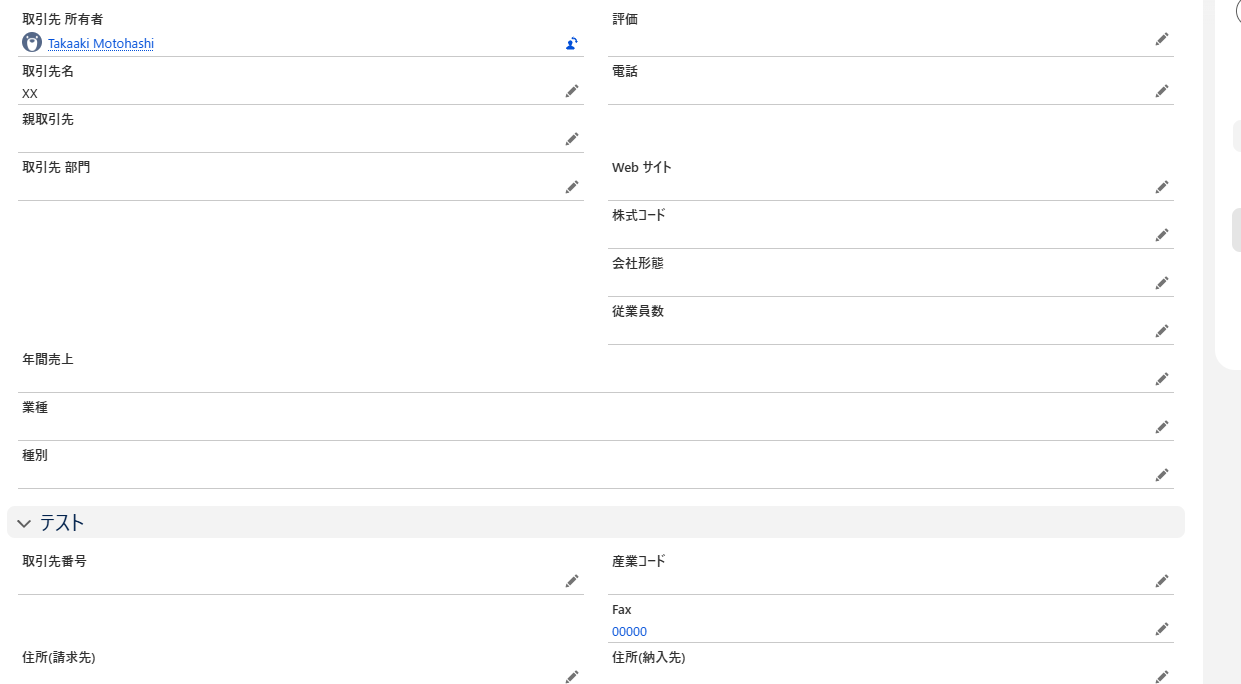
Task: Click the 産業コード edit pencil
Action: click(1162, 581)
